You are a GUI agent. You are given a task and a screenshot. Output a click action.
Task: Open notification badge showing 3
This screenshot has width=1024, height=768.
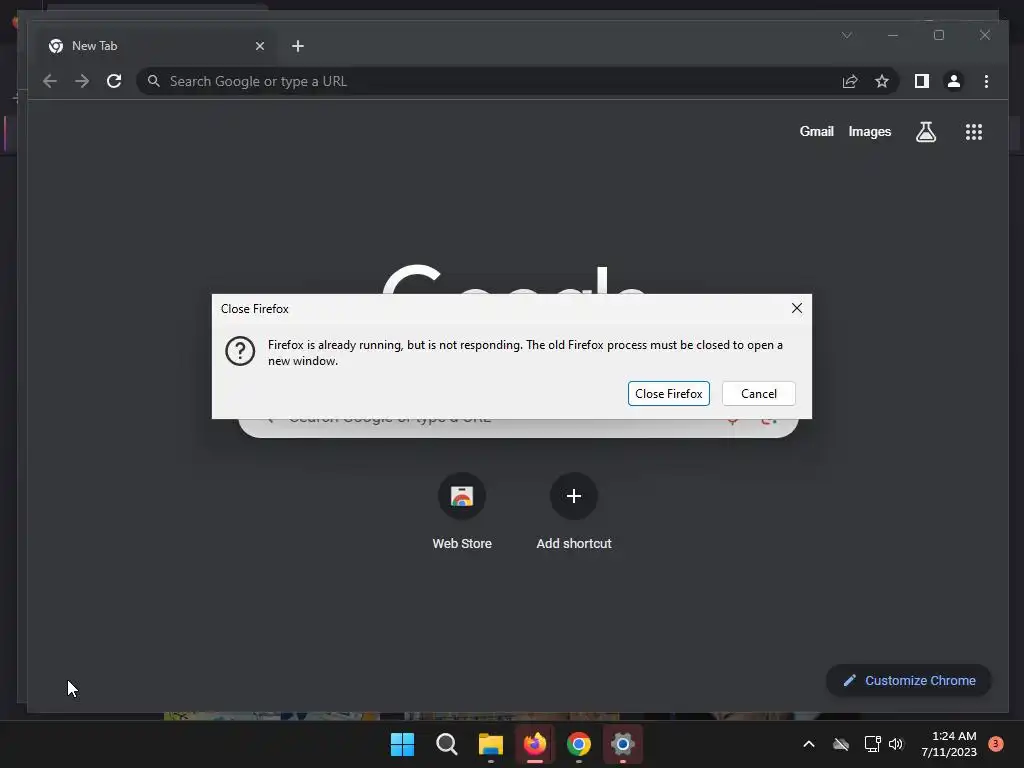(996, 744)
